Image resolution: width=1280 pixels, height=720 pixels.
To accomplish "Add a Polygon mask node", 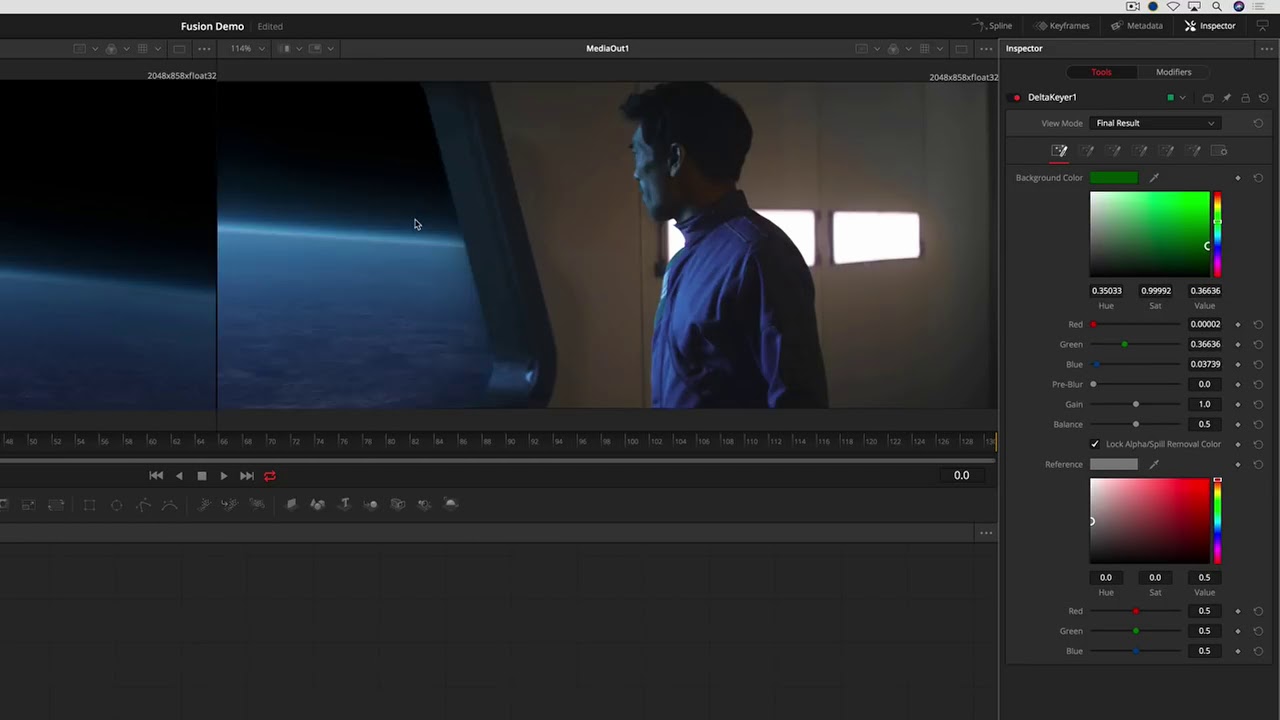I will 143,505.
